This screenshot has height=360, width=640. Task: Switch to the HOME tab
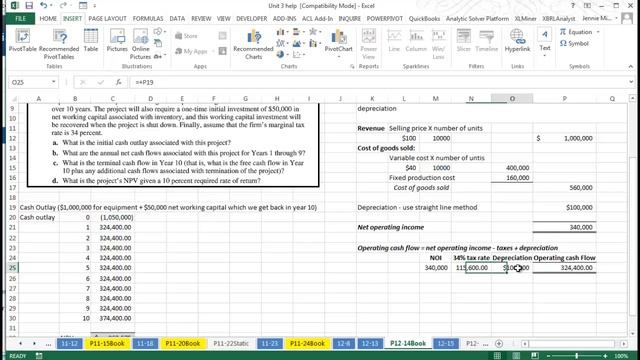click(48, 19)
